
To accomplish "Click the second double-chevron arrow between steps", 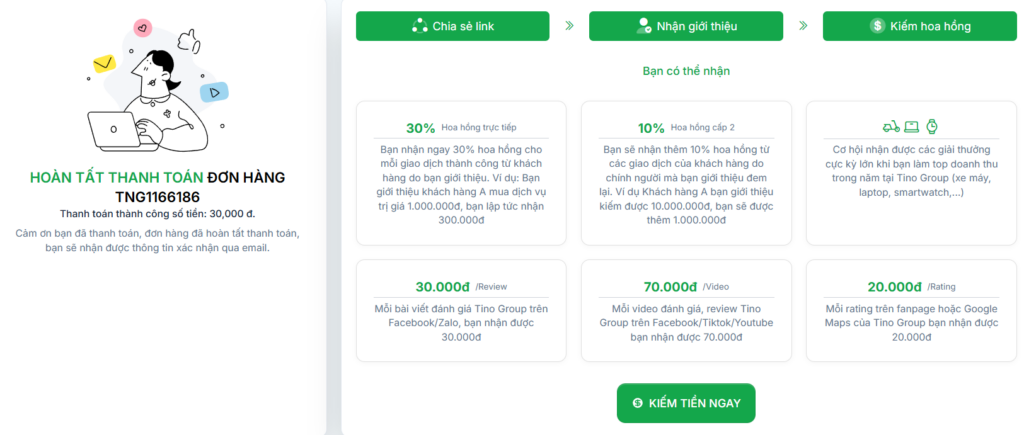I will click(803, 26).
